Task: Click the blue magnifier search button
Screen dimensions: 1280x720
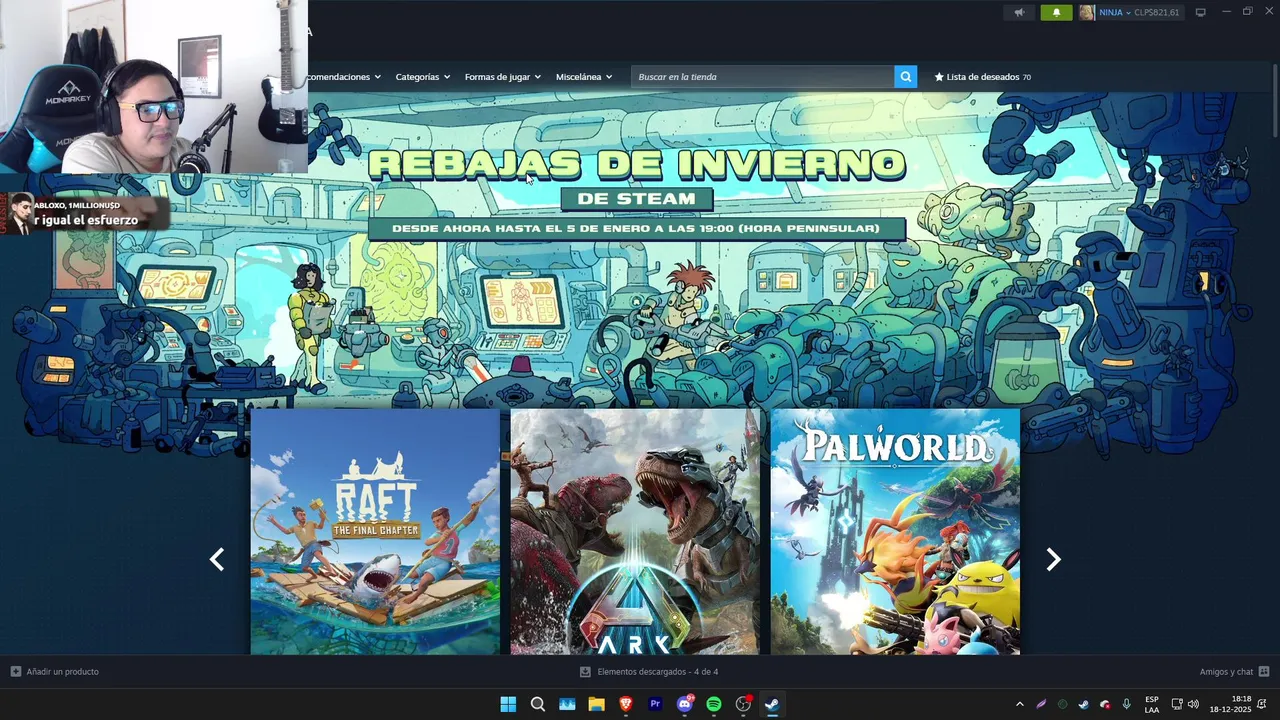Action: click(906, 77)
